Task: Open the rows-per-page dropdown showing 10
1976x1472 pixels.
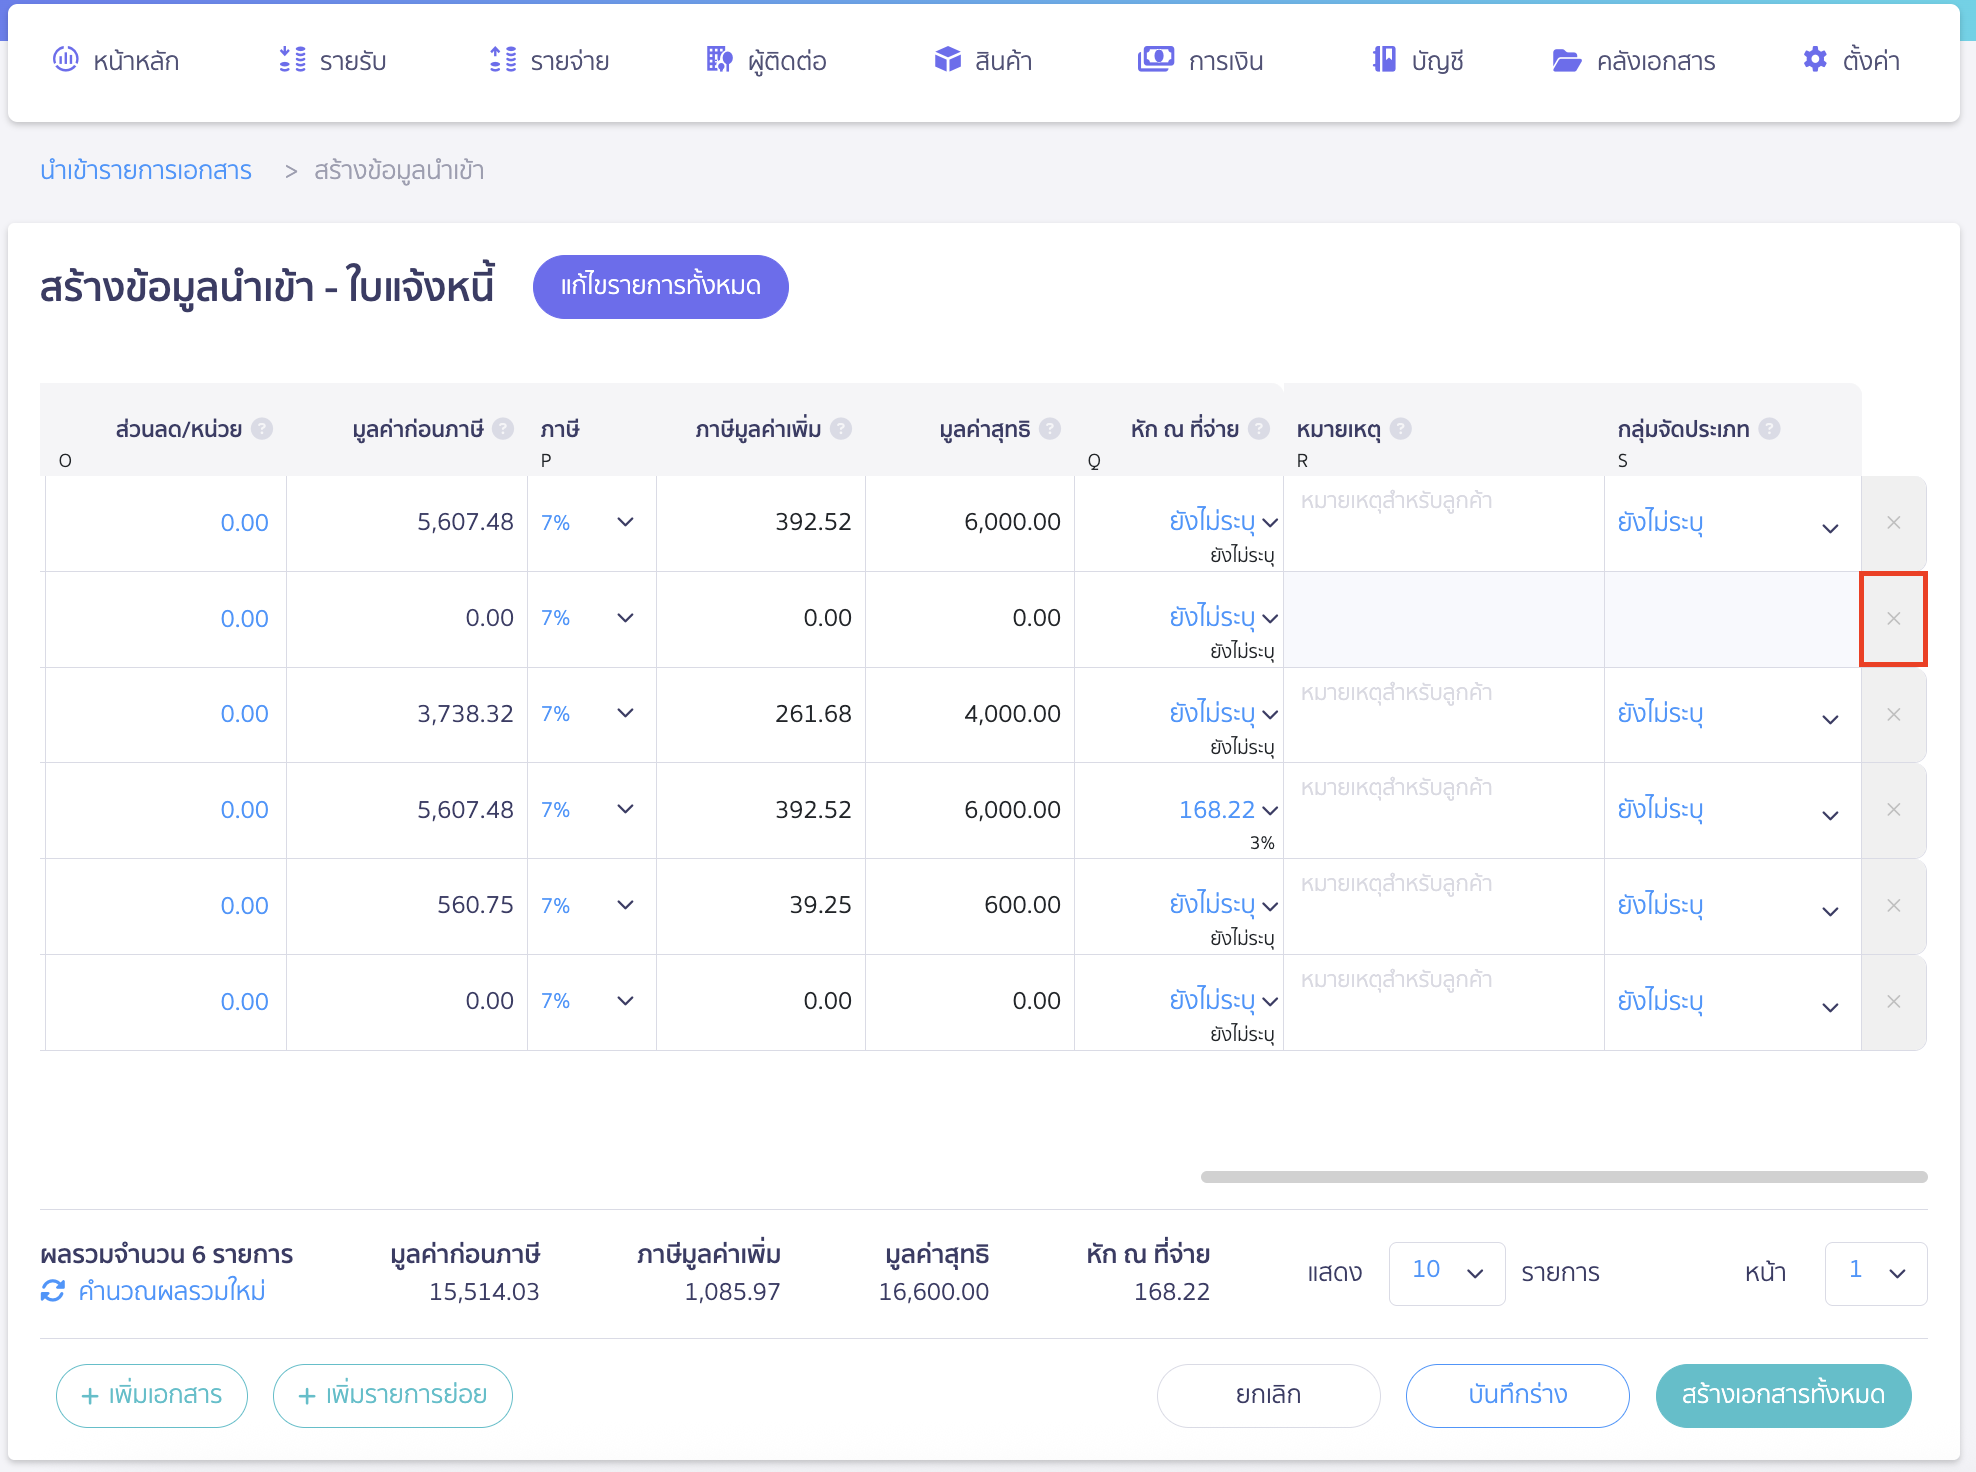Action: pyautogui.click(x=1446, y=1273)
